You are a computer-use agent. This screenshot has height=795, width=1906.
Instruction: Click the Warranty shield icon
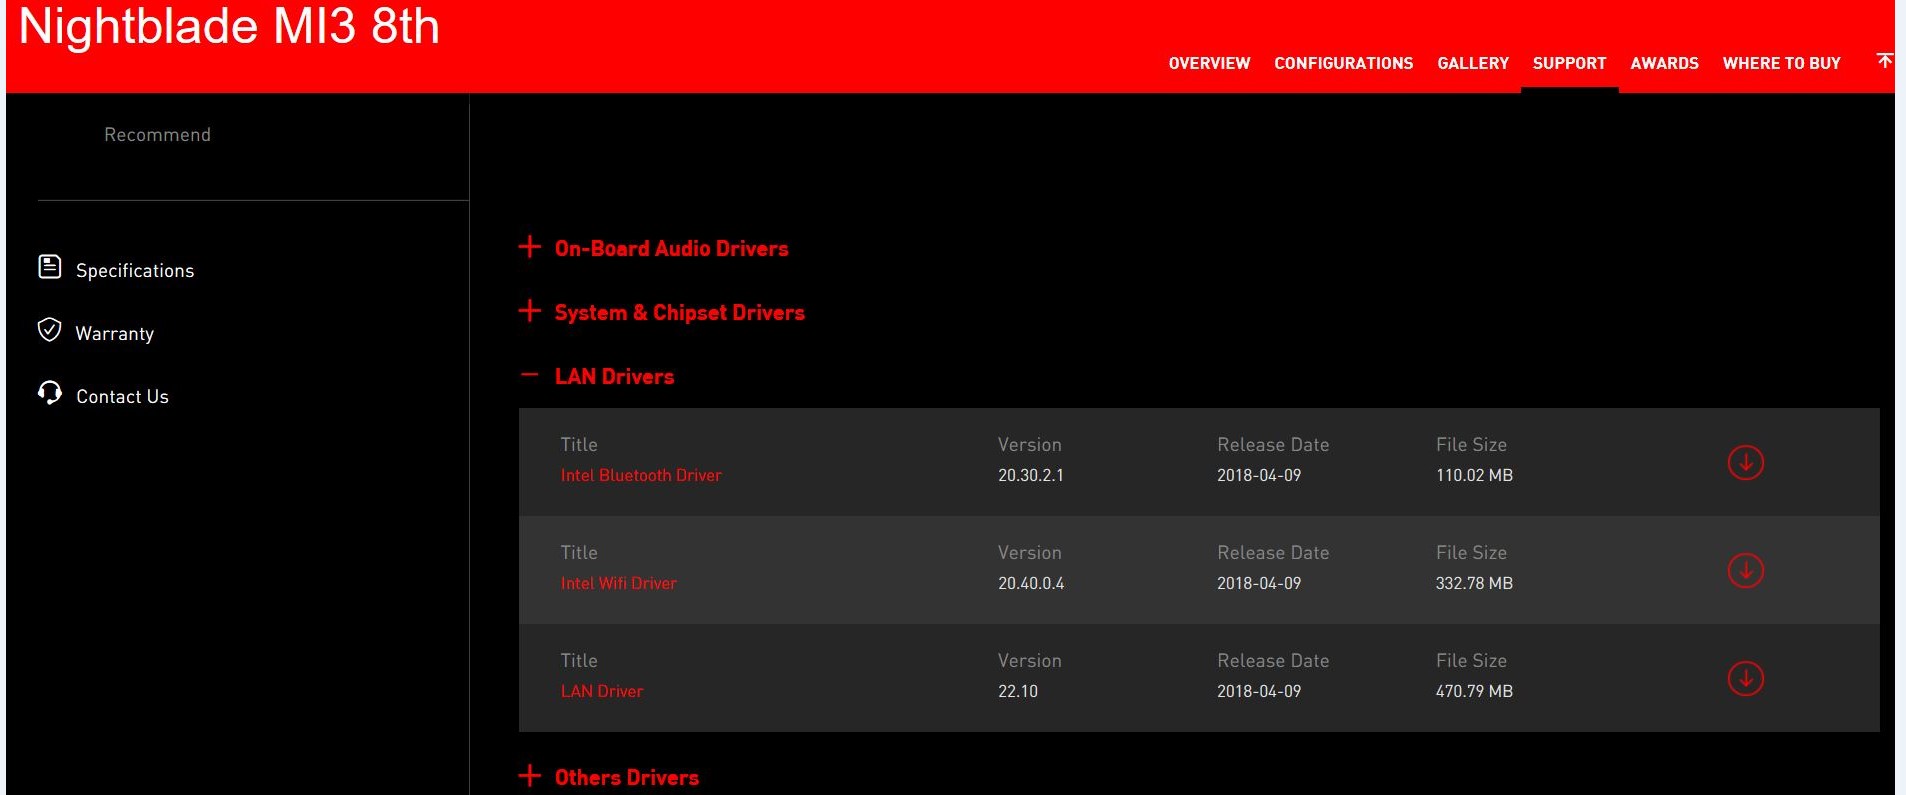coord(49,330)
